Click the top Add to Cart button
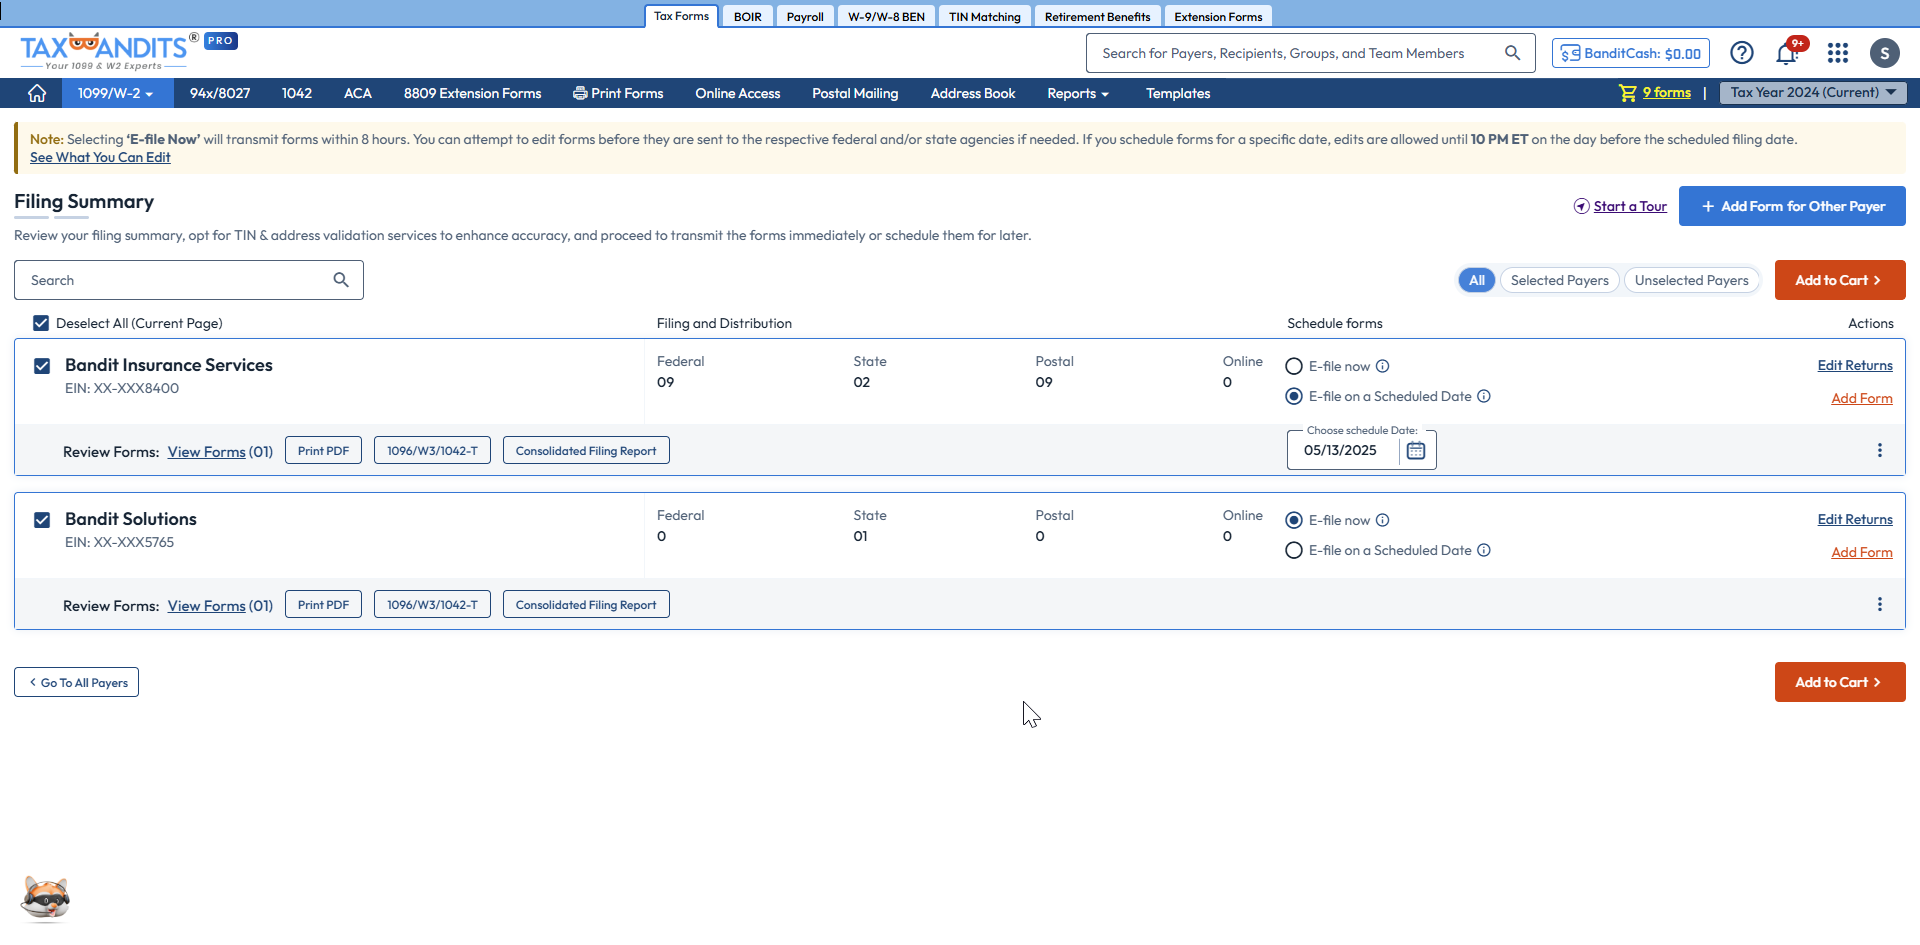 1840,280
